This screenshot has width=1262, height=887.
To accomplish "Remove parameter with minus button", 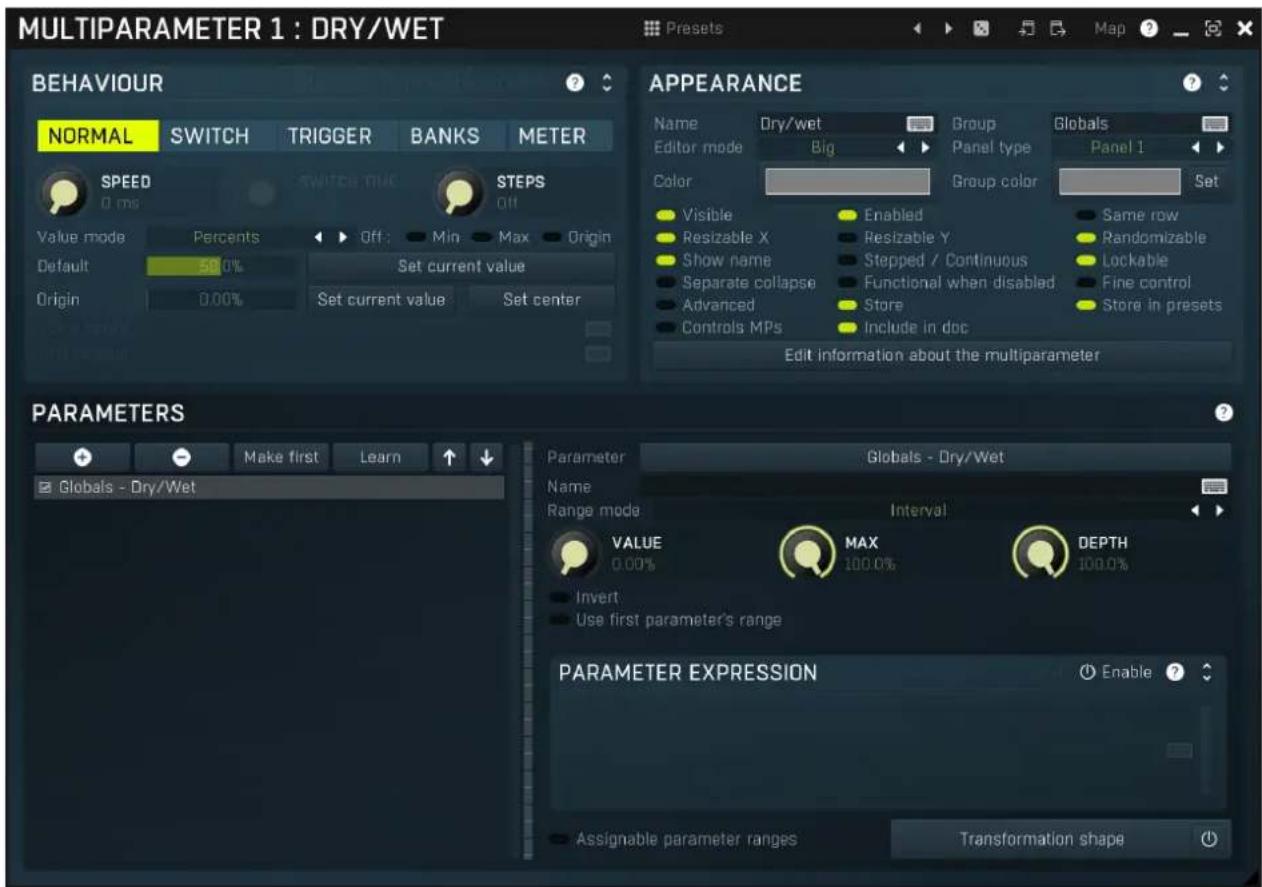I will [x=181, y=457].
